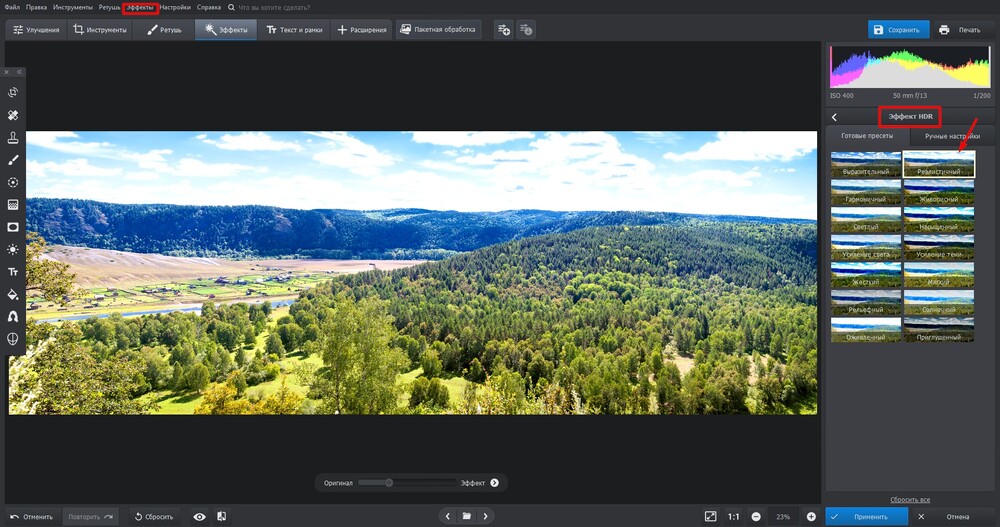Select the correction brush tool
This screenshot has height=527, width=1000.
[13, 160]
